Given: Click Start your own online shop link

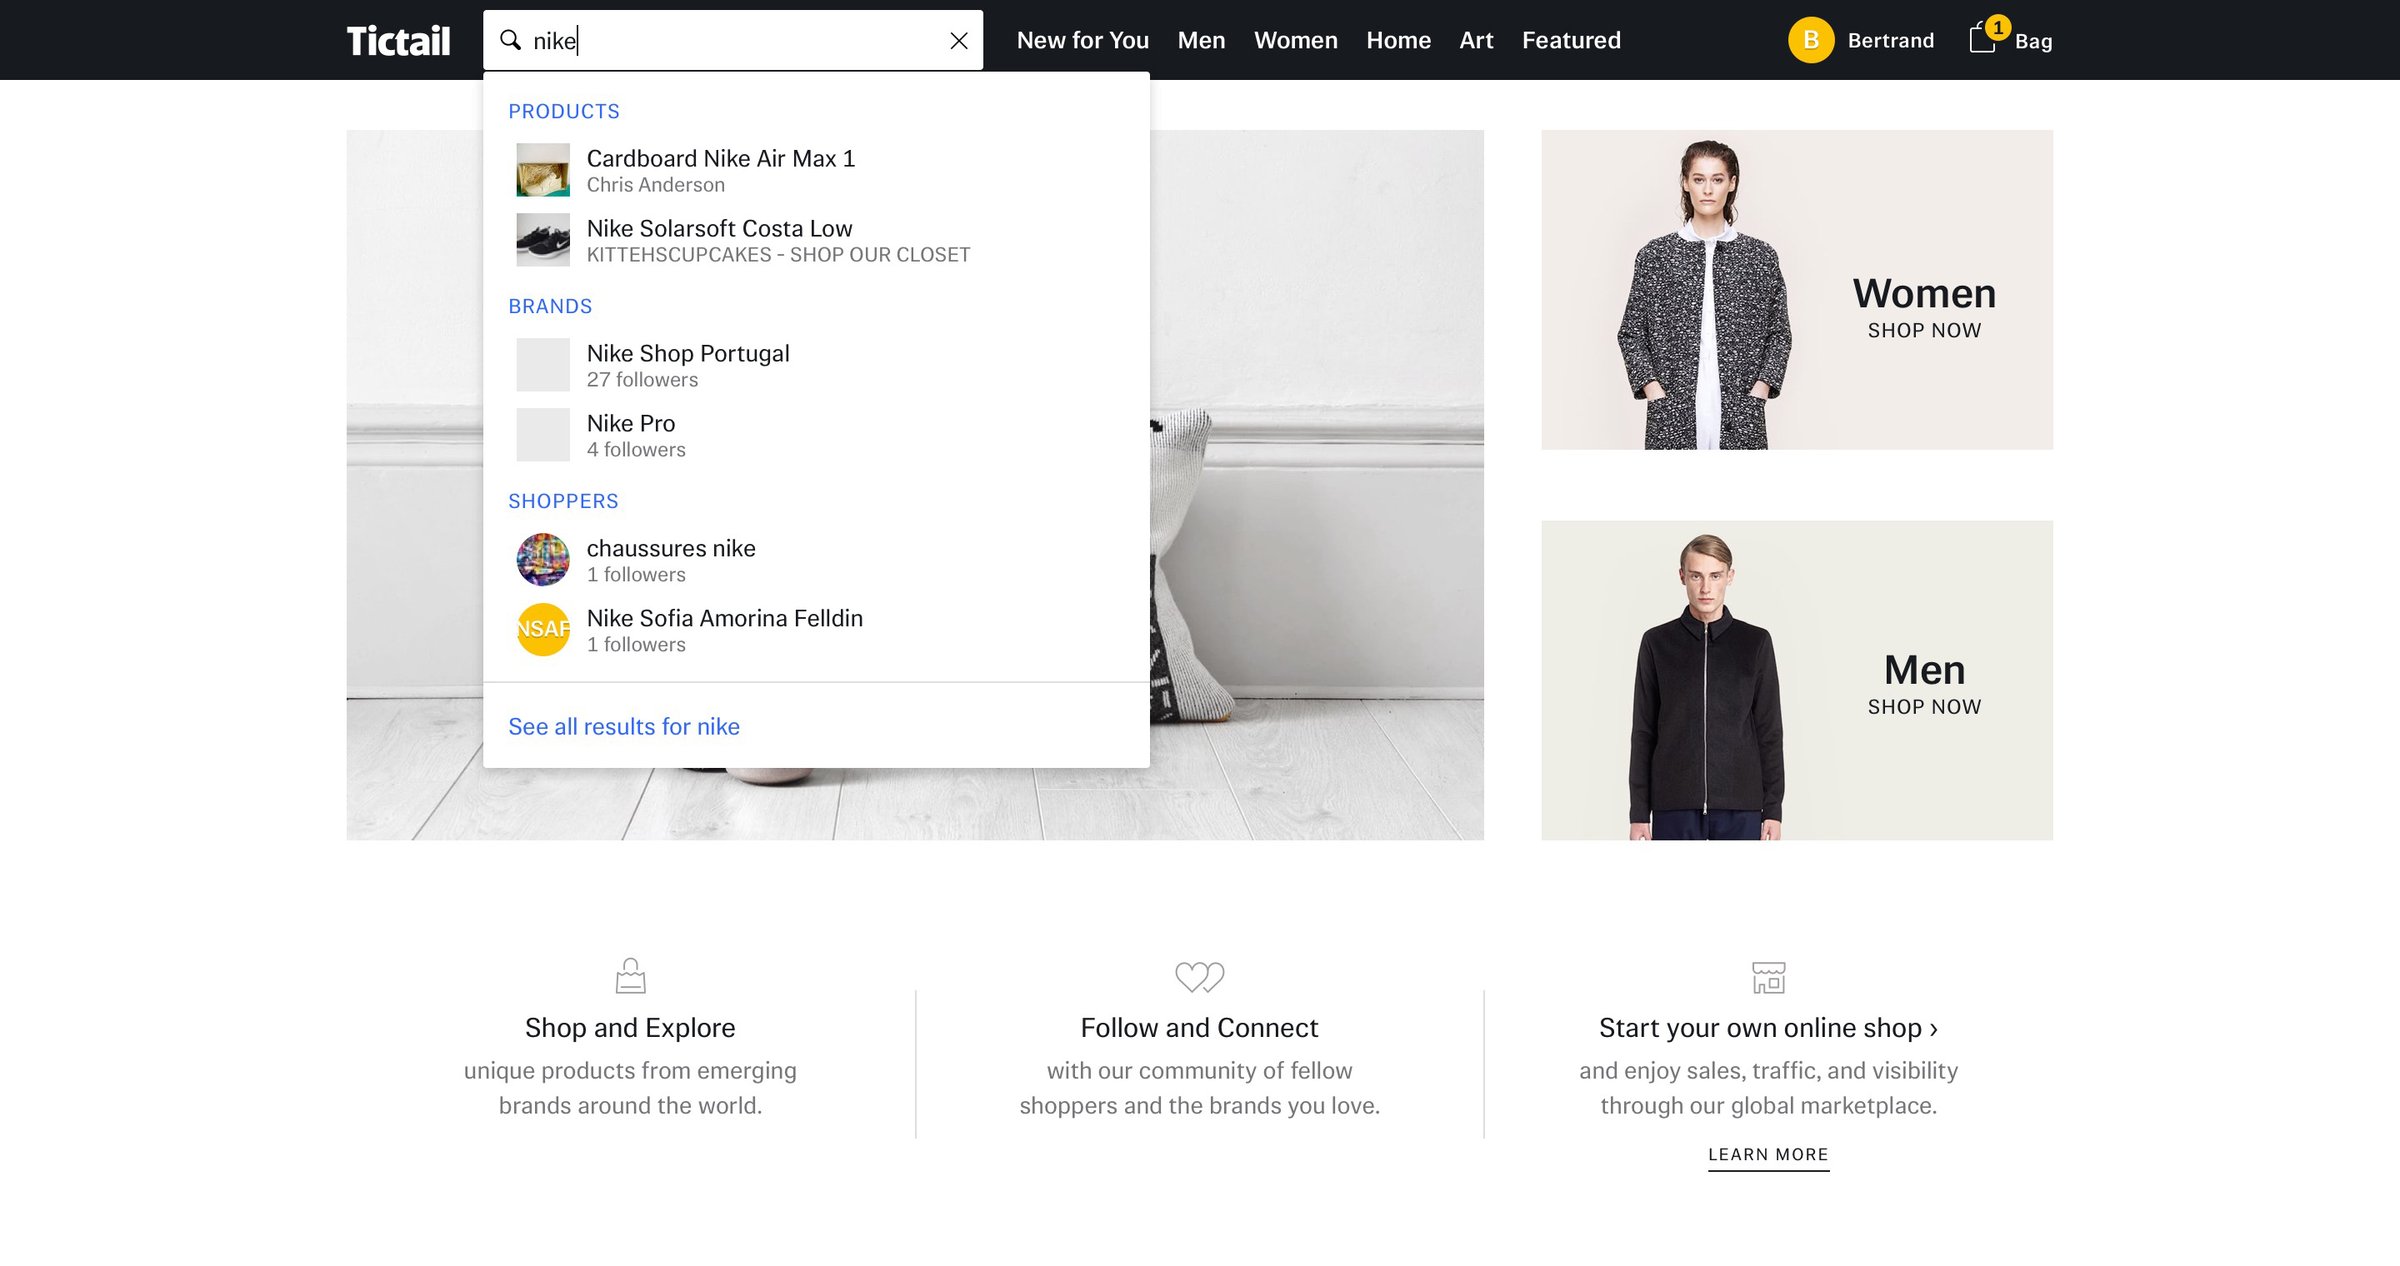Looking at the screenshot, I should [1768, 1028].
